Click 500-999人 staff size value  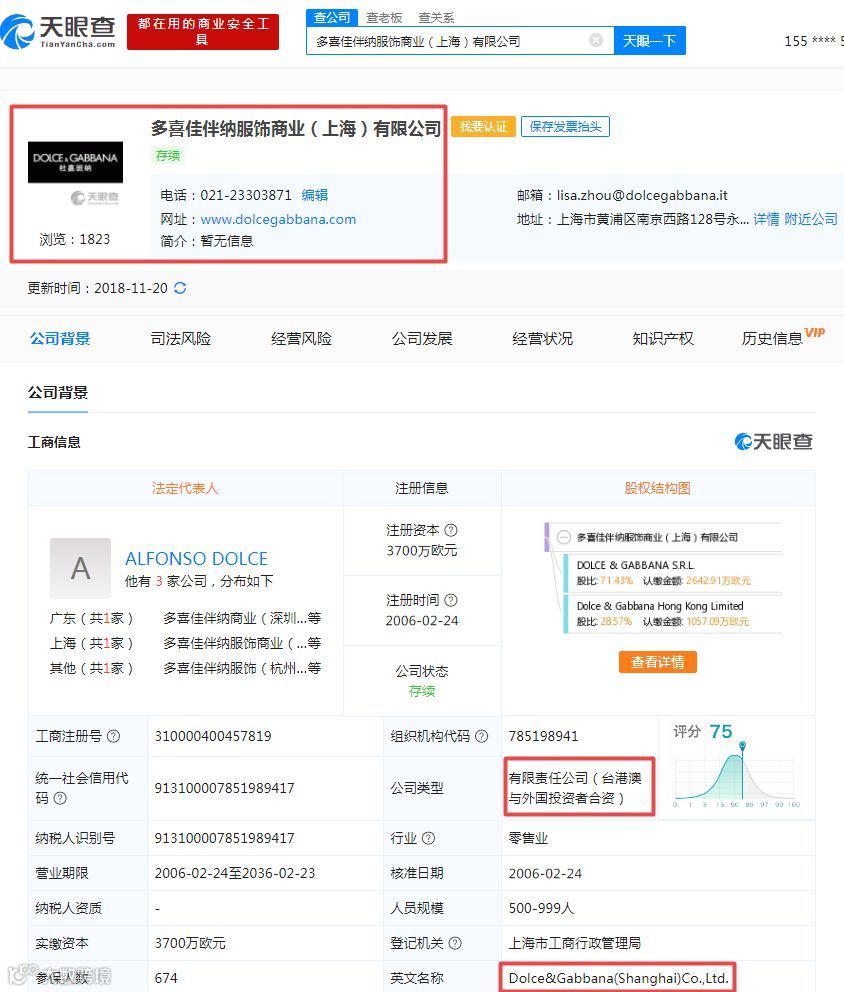tap(542, 908)
